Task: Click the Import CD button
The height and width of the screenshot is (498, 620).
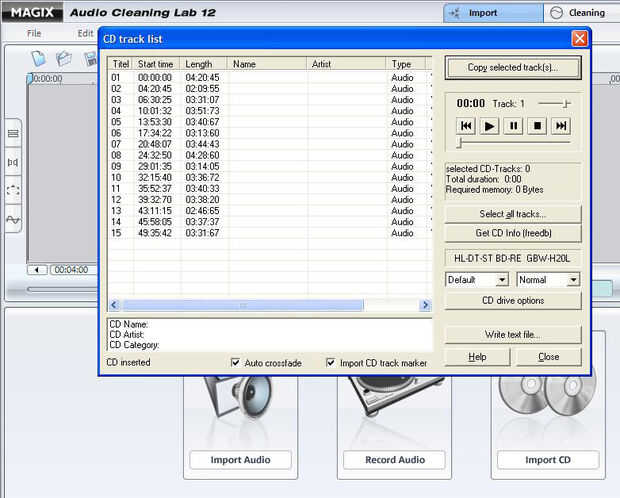Action: [x=548, y=460]
